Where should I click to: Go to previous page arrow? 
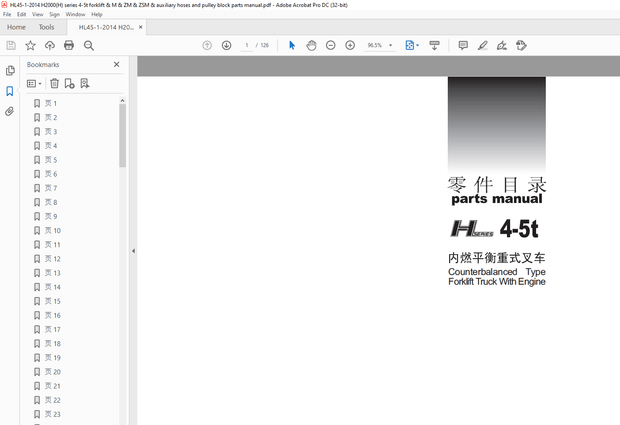(x=207, y=45)
